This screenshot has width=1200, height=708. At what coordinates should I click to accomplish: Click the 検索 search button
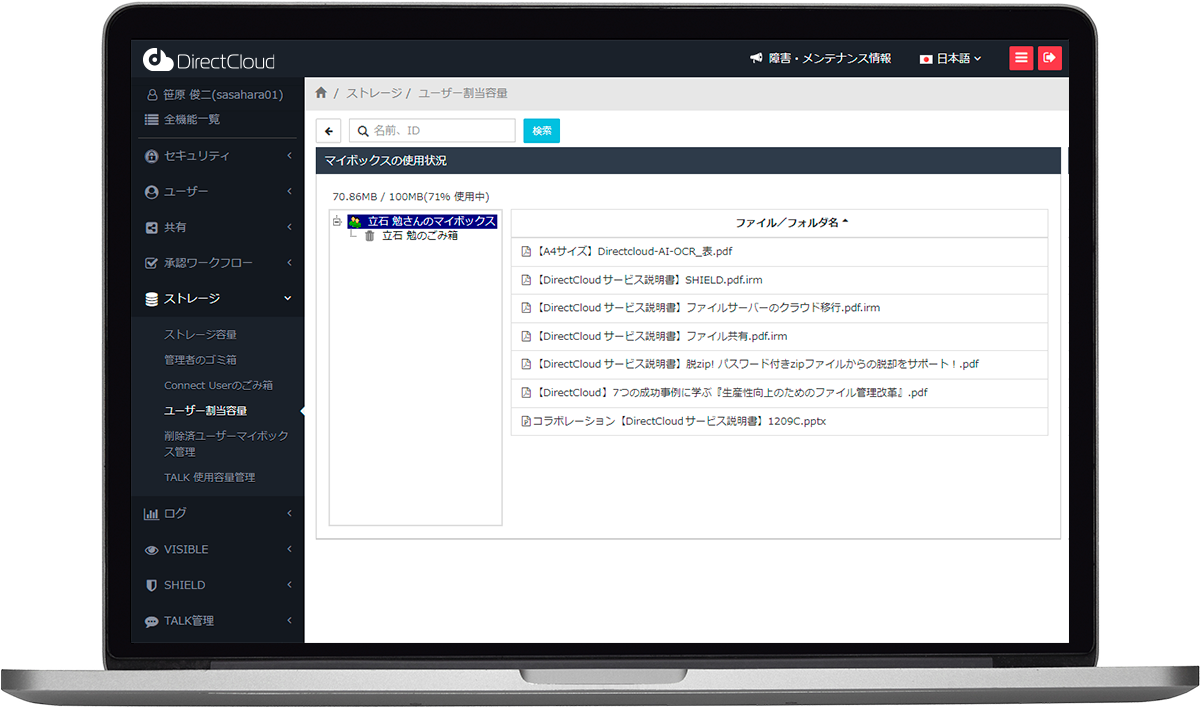click(542, 131)
